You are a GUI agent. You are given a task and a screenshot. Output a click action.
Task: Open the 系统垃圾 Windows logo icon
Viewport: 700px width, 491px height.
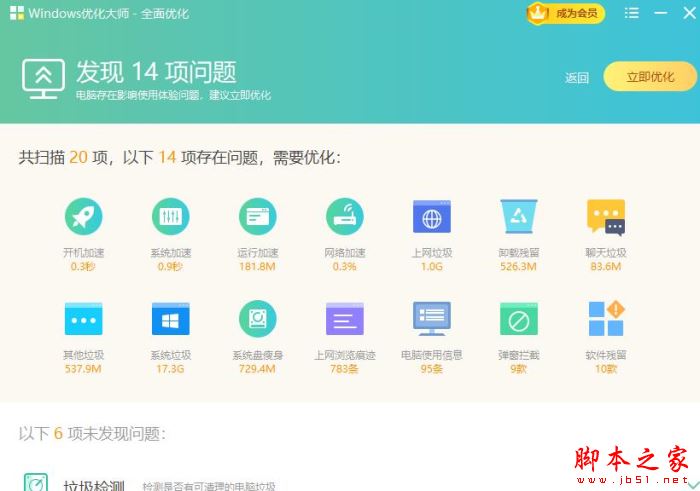click(171, 319)
